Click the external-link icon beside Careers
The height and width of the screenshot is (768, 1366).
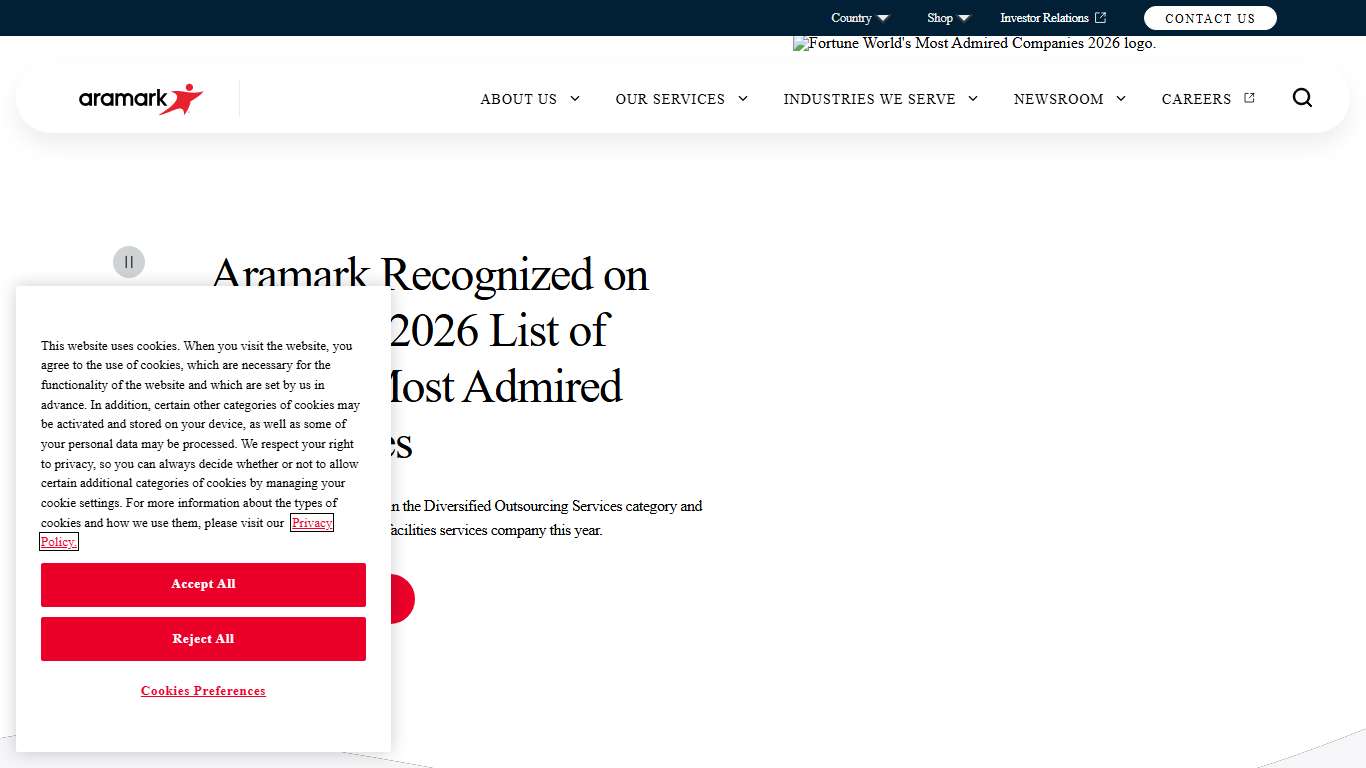1248,97
